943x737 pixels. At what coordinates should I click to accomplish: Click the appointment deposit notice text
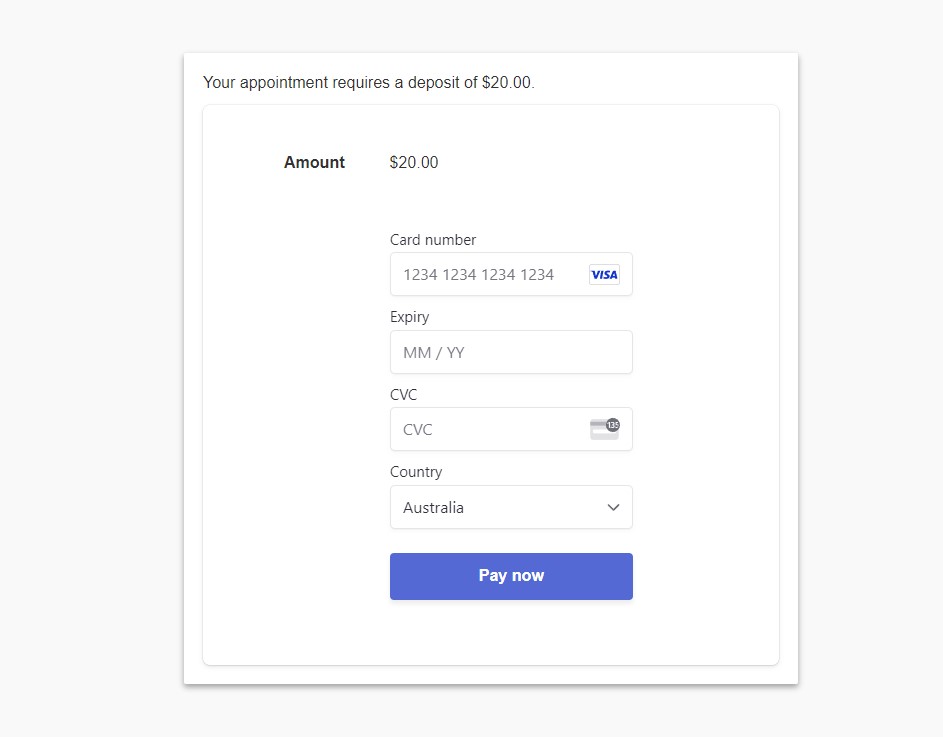(x=368, y=83)
